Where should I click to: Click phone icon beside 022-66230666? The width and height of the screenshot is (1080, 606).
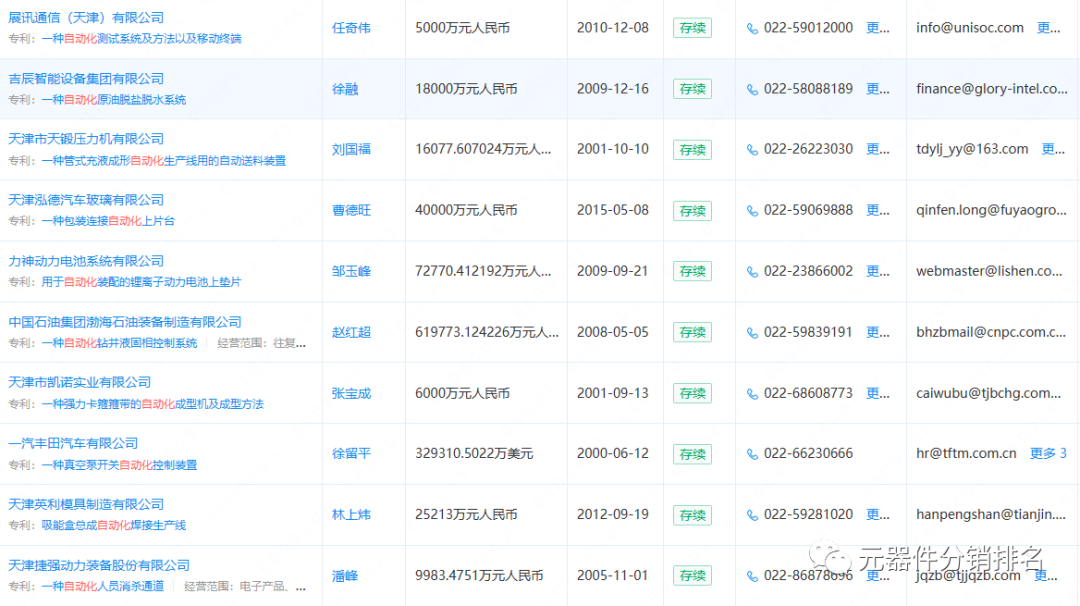(752, 454)
